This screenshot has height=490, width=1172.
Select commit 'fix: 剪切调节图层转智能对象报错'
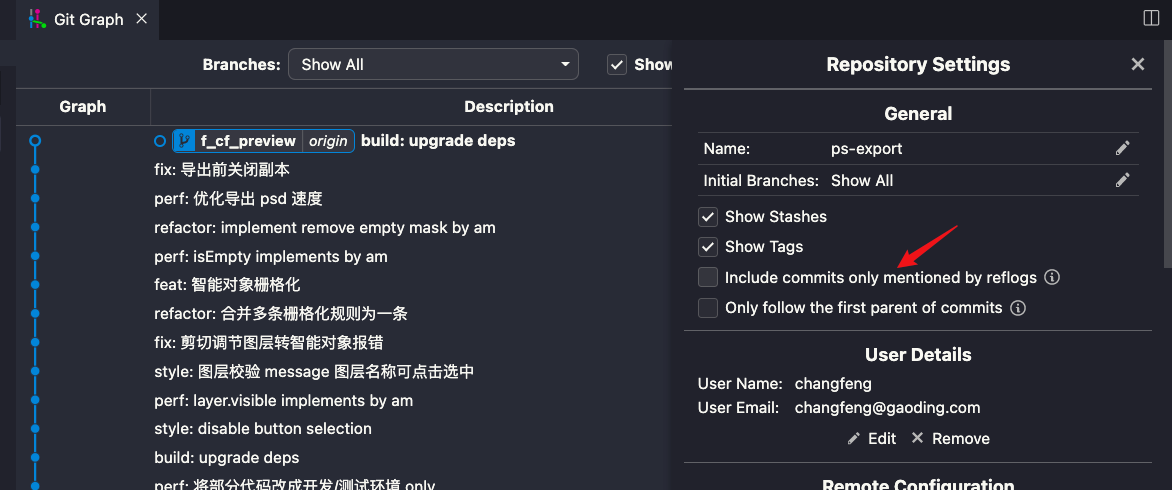(268, 342)
